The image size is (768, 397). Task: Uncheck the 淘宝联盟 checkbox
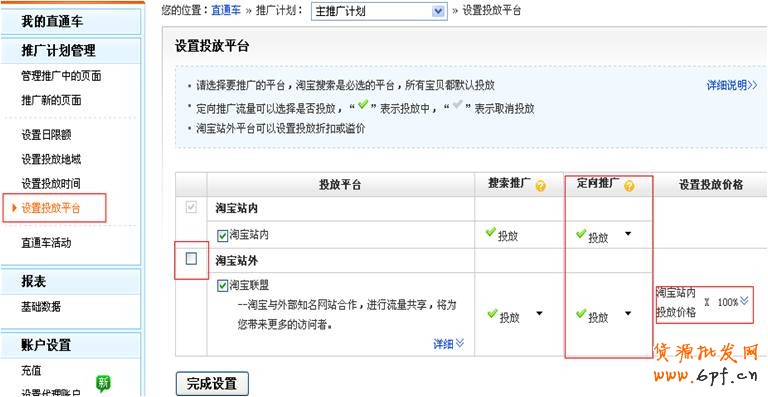pyautogui.click(x=223, y=285)
